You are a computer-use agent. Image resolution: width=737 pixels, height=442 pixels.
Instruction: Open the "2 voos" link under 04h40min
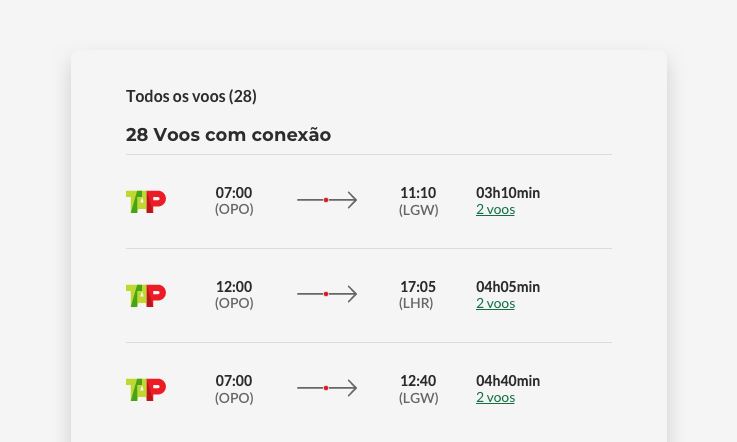pos(495,398)
